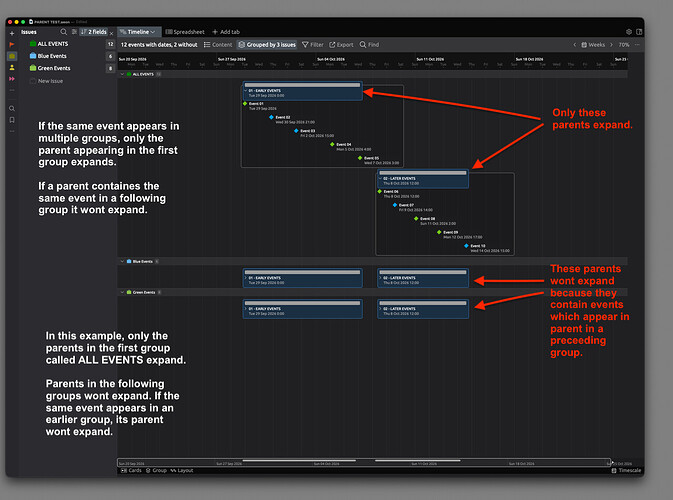The image size is (673, 500).
Task: Collapse 02 - LATER EVENTS in ALL EVENTS group
Action: tap(380, 178)
